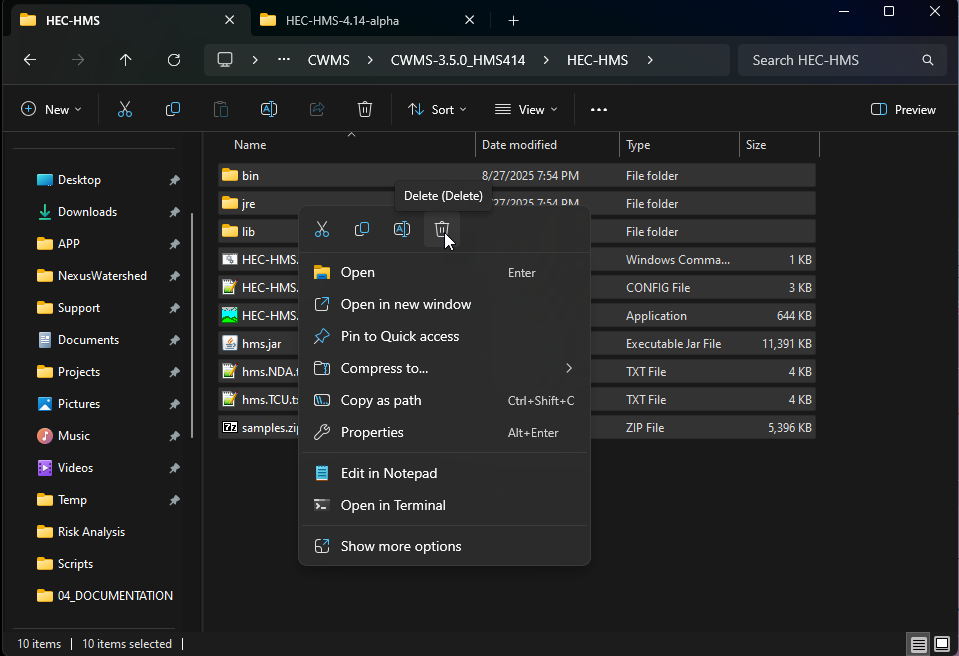Toggle the Preview pane

pyautogui.click(x=903, y=110)
